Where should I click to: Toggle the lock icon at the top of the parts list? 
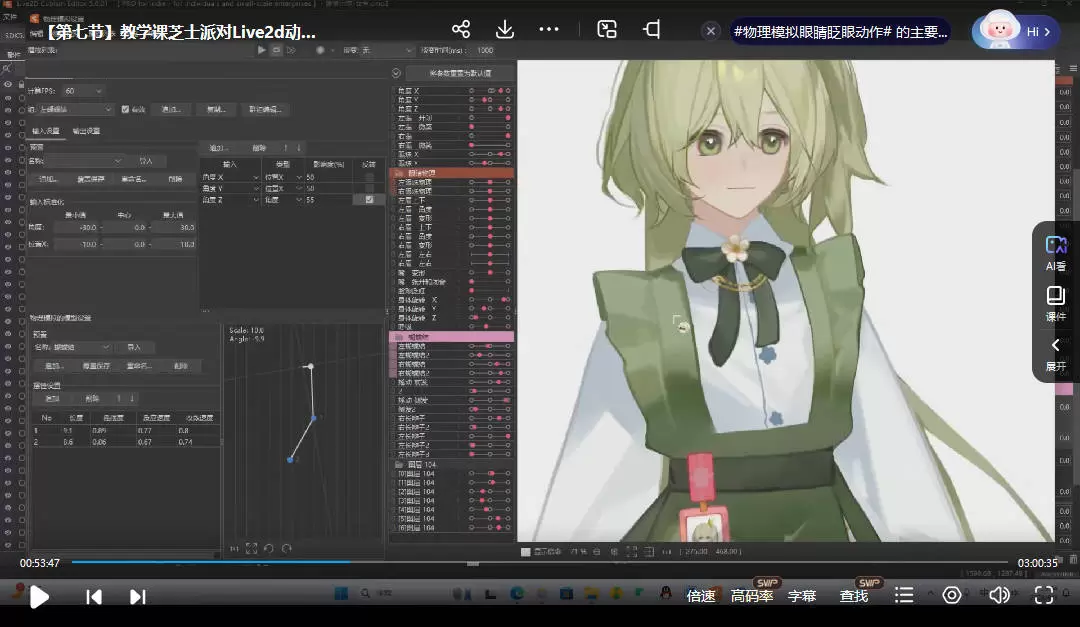tap(21, 84)
